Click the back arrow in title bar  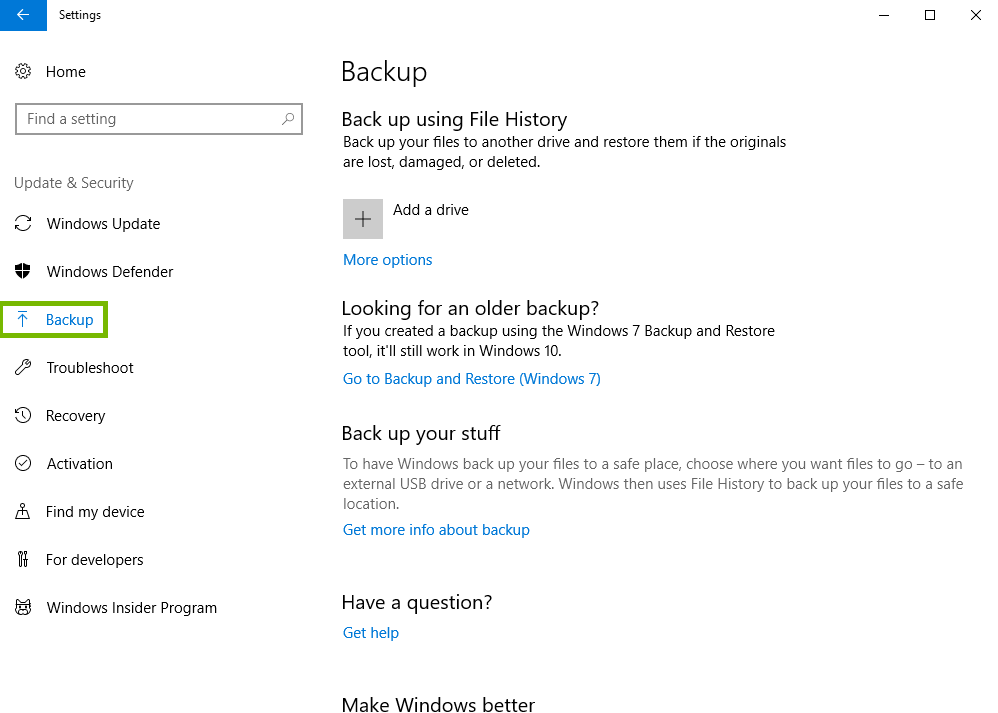21,15
